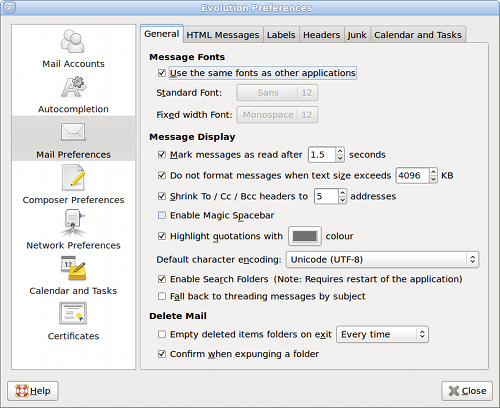Click the Composer Preferences label in sidebar
The image size is (500, 408).
73,200
